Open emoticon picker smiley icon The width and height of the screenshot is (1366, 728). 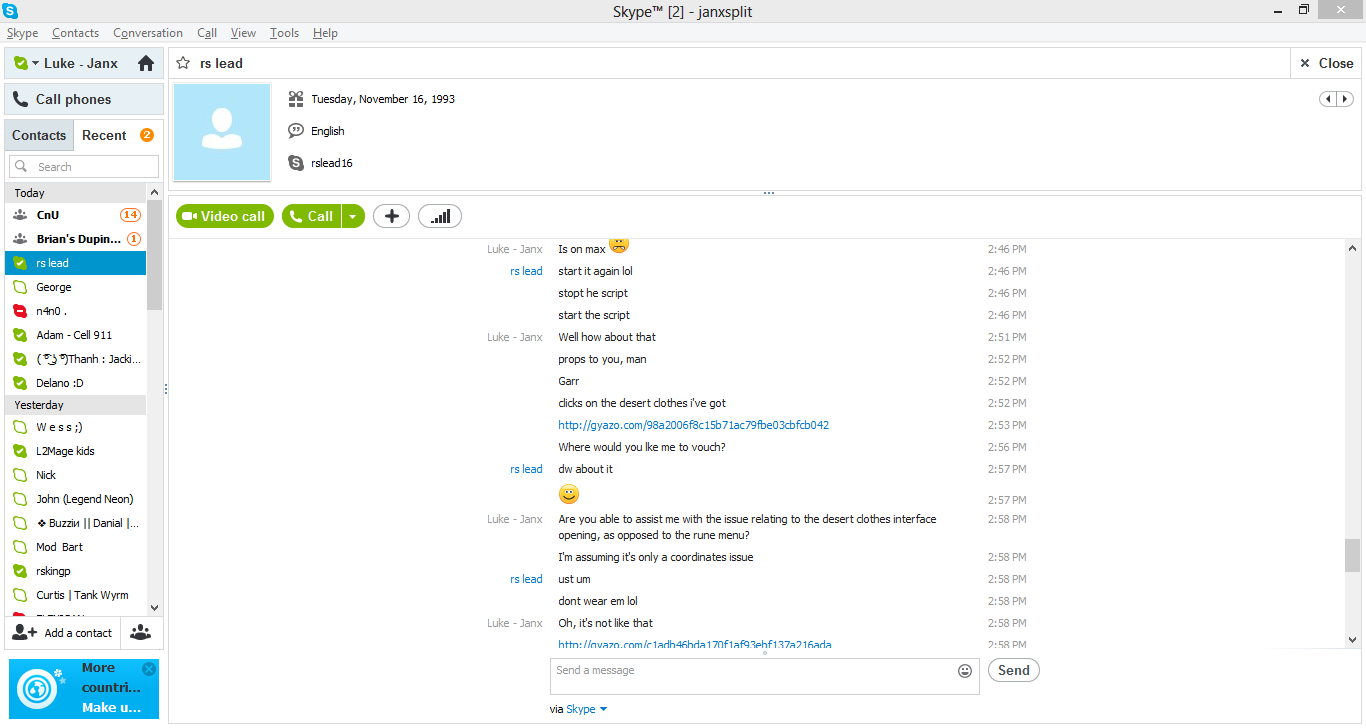[x=965, y=671]
